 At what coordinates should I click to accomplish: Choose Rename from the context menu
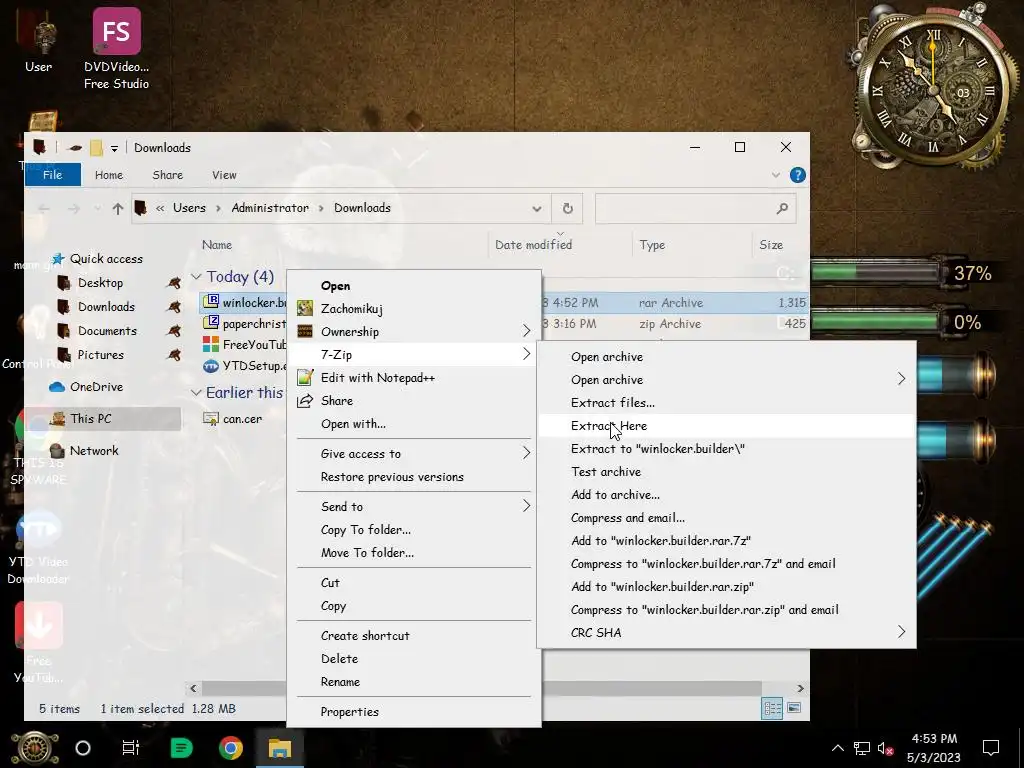[414, 682]
